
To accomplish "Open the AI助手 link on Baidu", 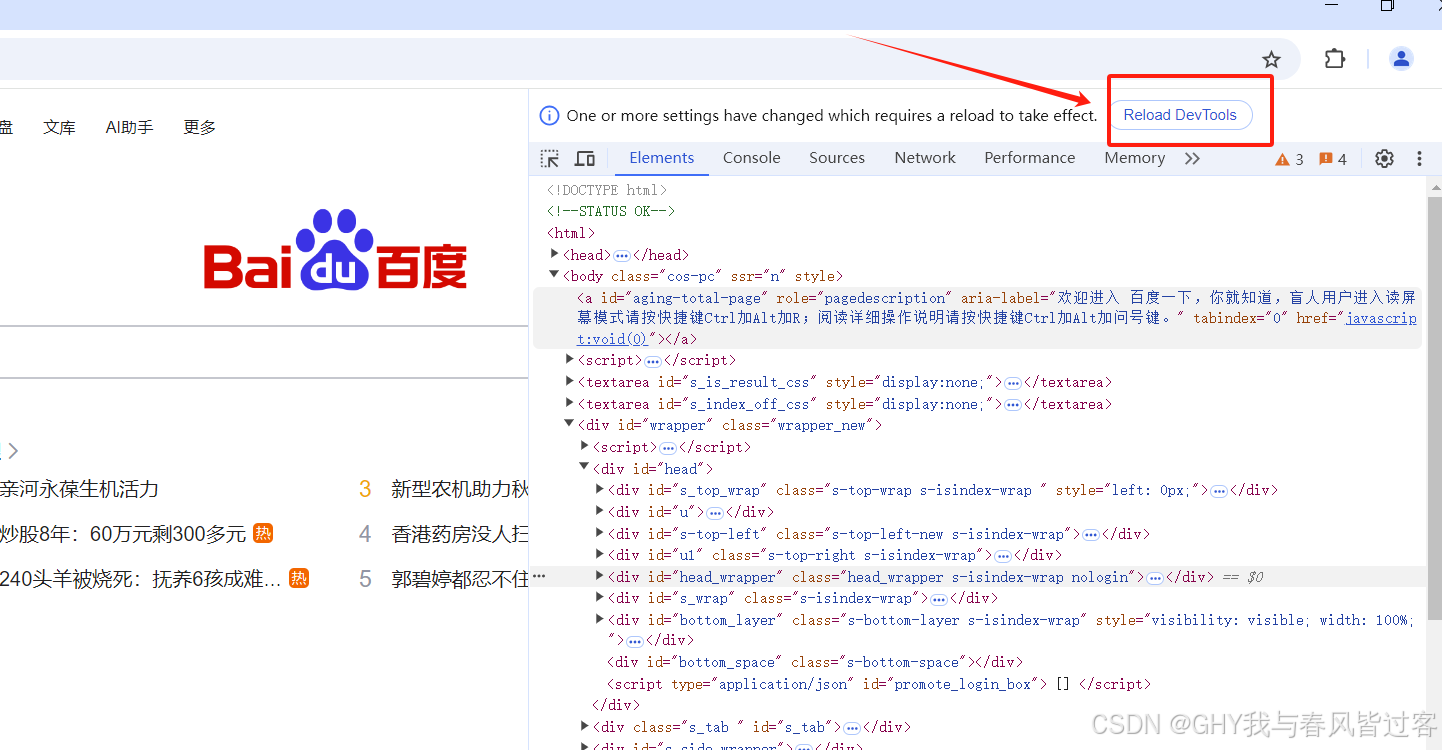I will (x=129, y=127).
